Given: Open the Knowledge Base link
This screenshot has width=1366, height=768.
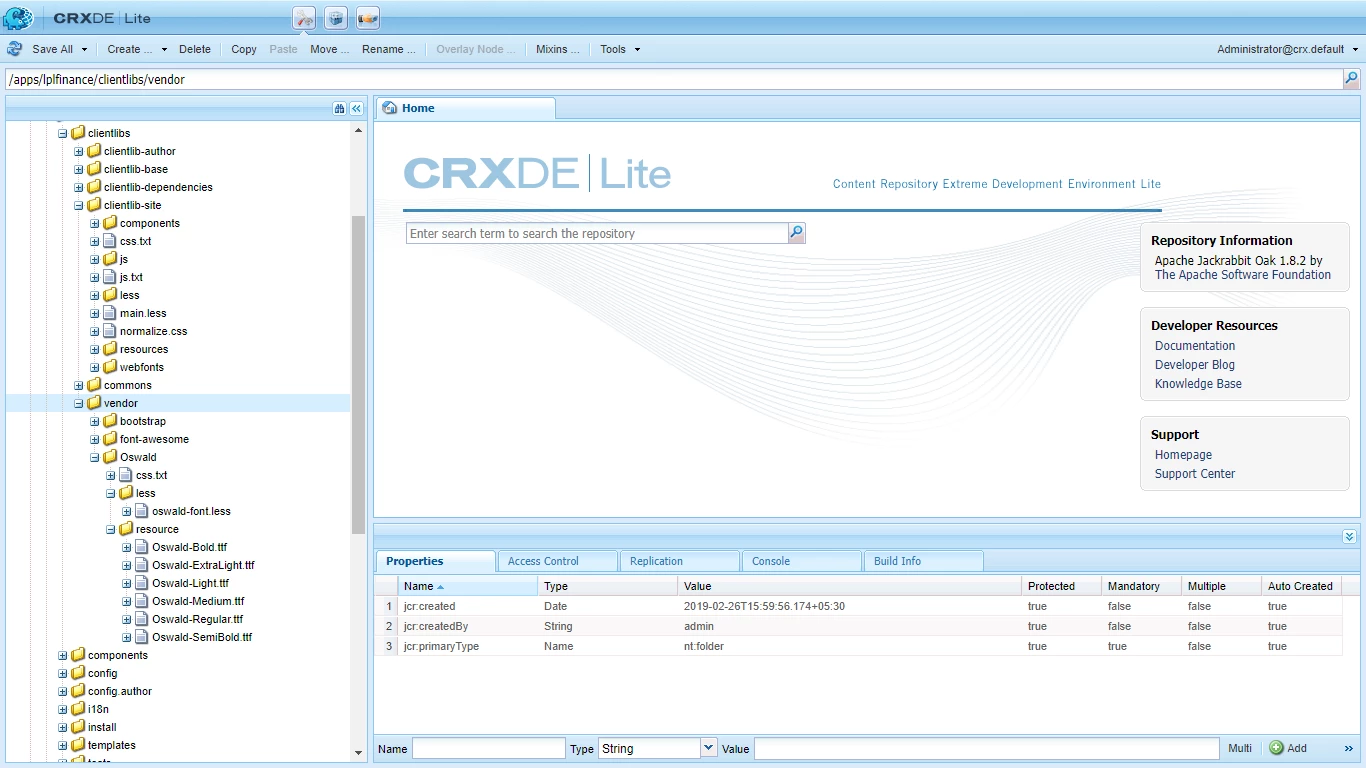Looking at the screenshot, I should (1198, 384).
